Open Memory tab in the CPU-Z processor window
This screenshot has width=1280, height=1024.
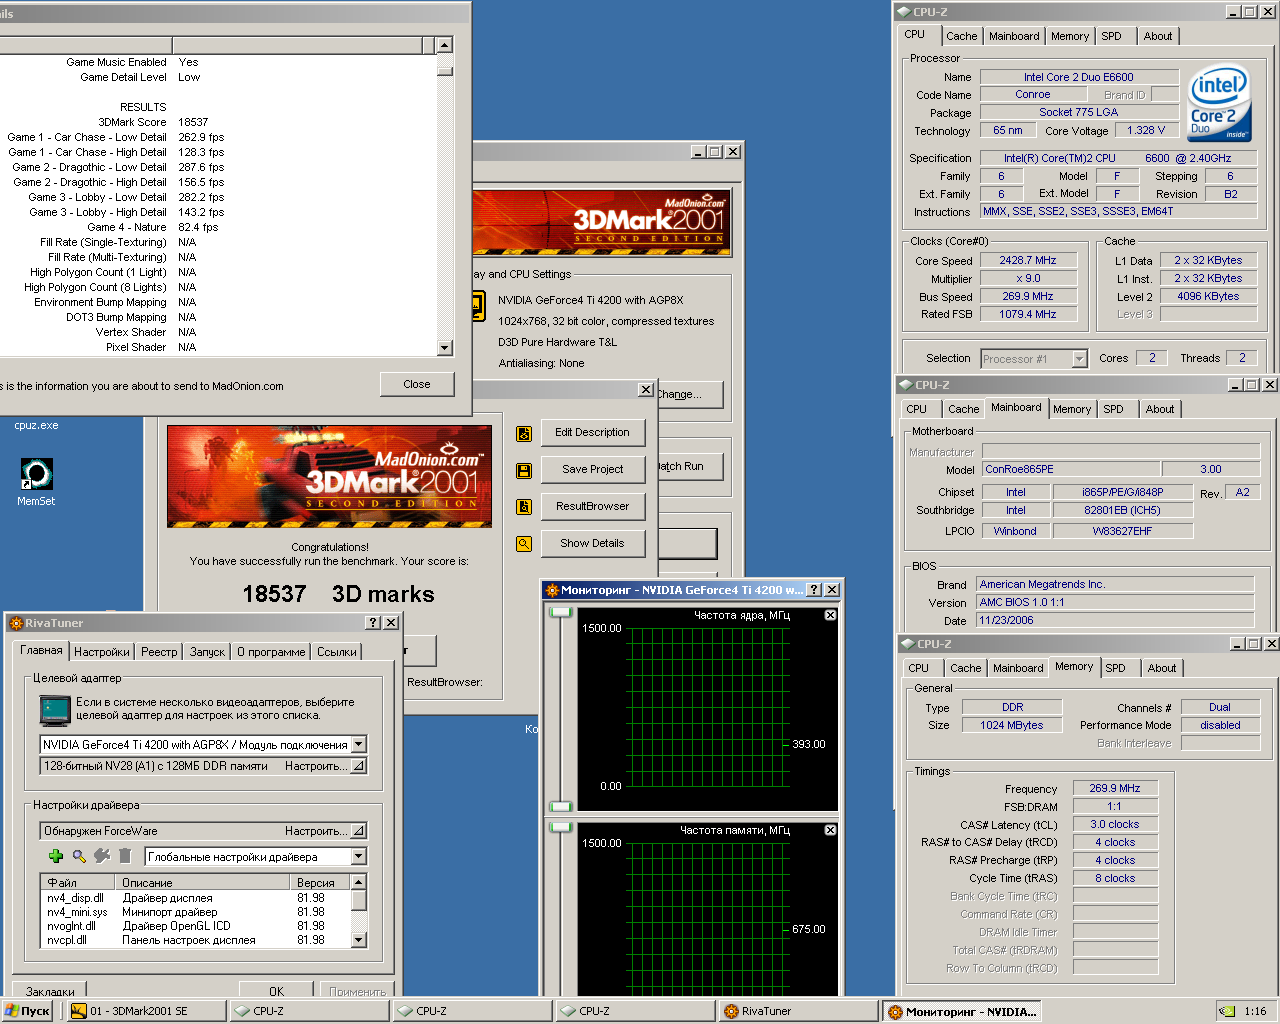tap(1070, 36)
